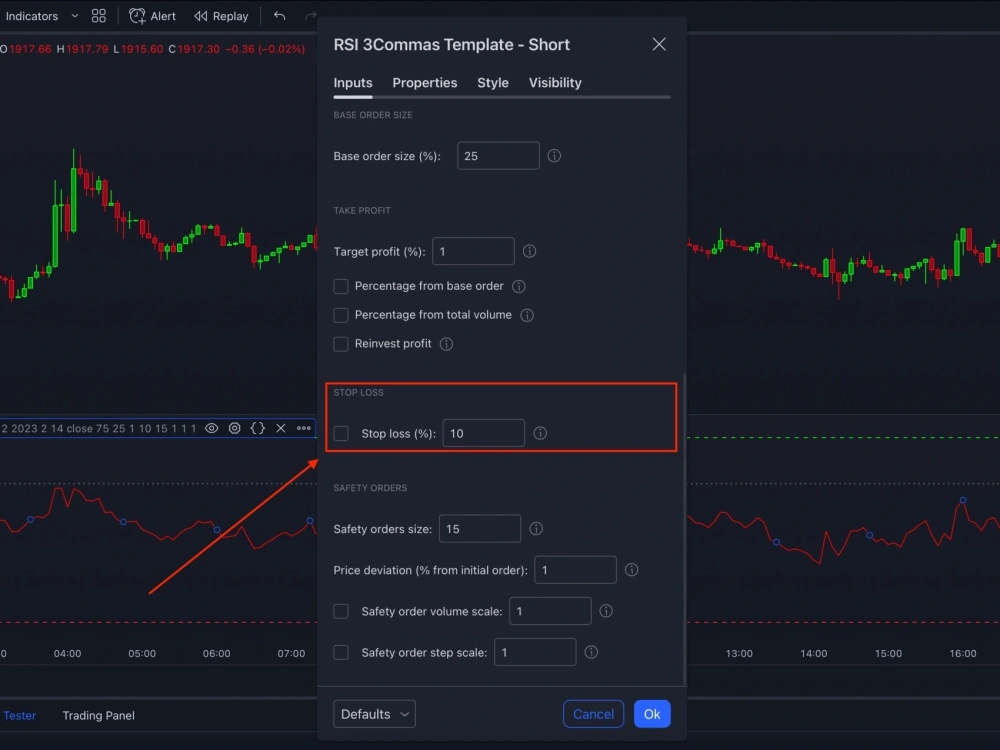Switch to the Properties tab
The height and width of the screenshot is (750, 1000).
[425, 83]
